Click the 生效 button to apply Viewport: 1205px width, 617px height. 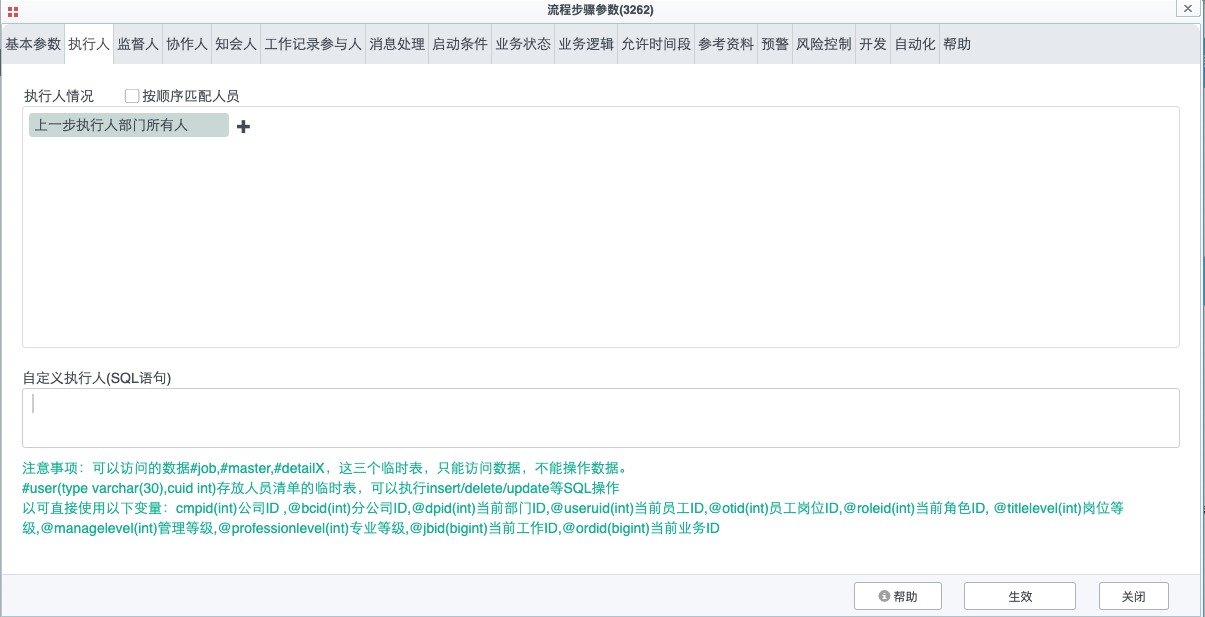(x=1019, y=596)
